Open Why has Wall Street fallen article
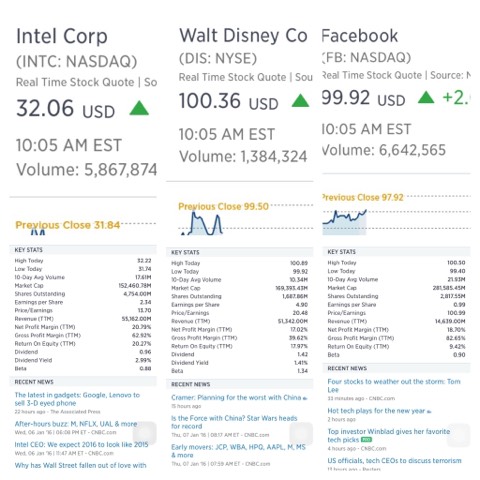The height and width of the screenshot is (480, 480). click(80, 465)
